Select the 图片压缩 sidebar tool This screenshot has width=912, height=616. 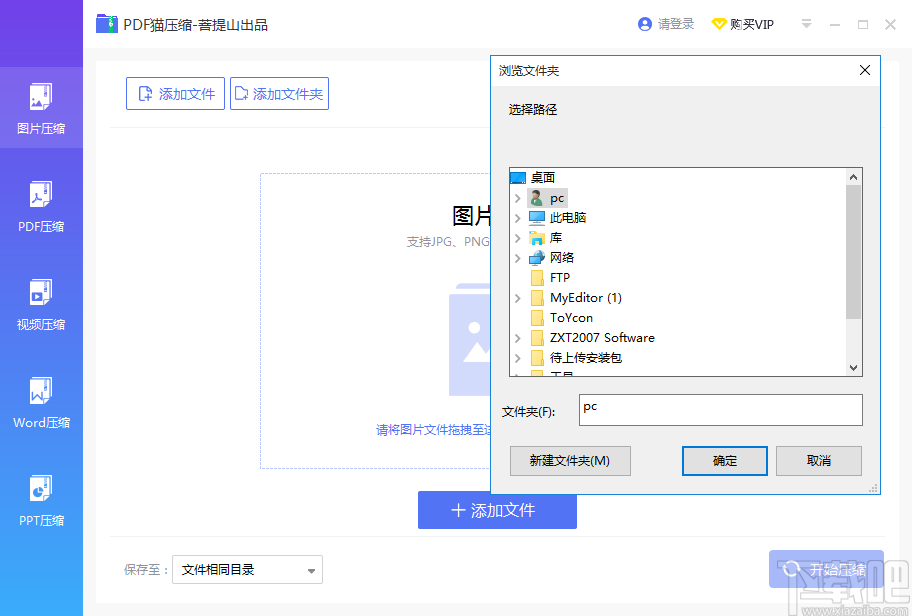pyautogui.click(x=41, y=108)
